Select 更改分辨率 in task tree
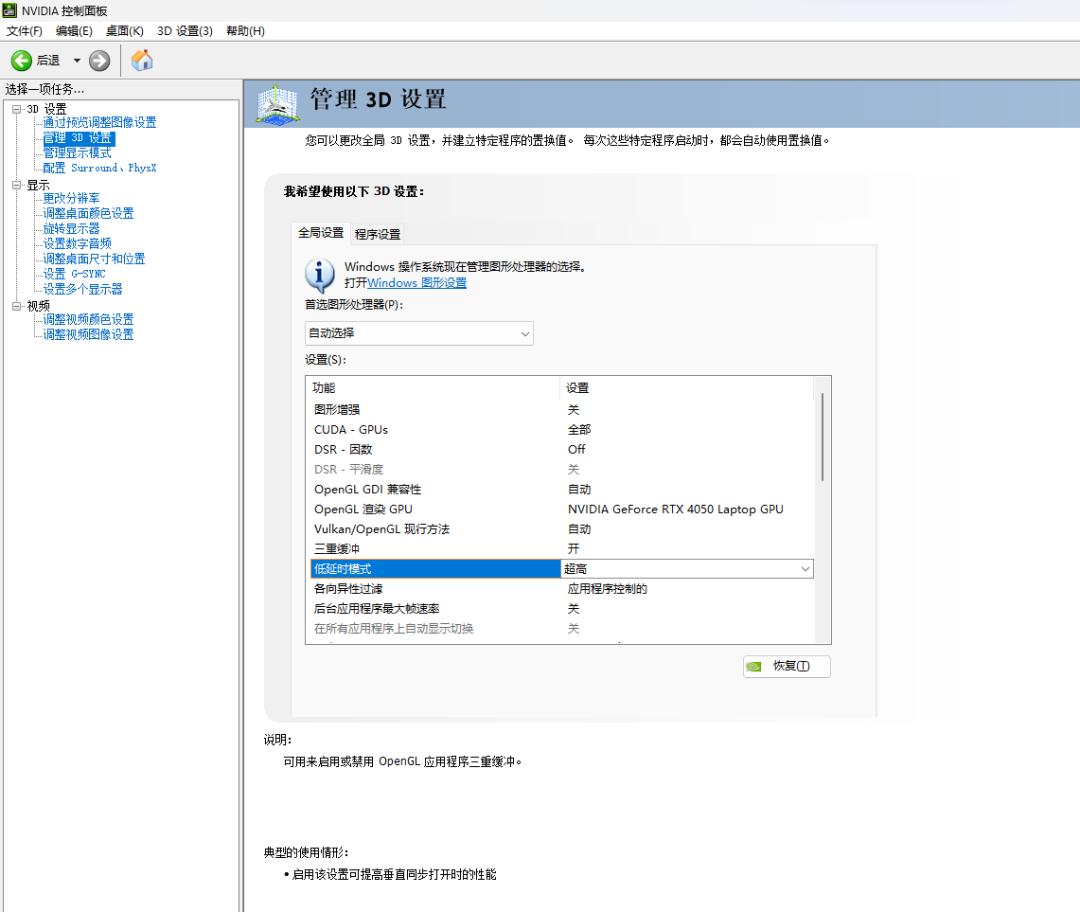 [71, 198]
